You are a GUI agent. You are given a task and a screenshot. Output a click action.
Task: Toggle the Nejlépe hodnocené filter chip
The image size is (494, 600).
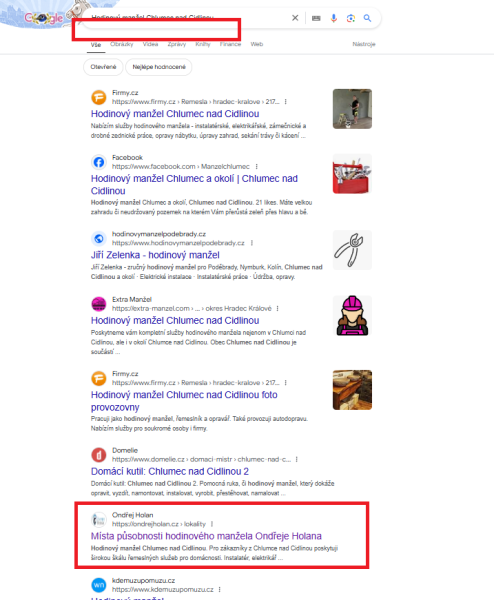159,67
